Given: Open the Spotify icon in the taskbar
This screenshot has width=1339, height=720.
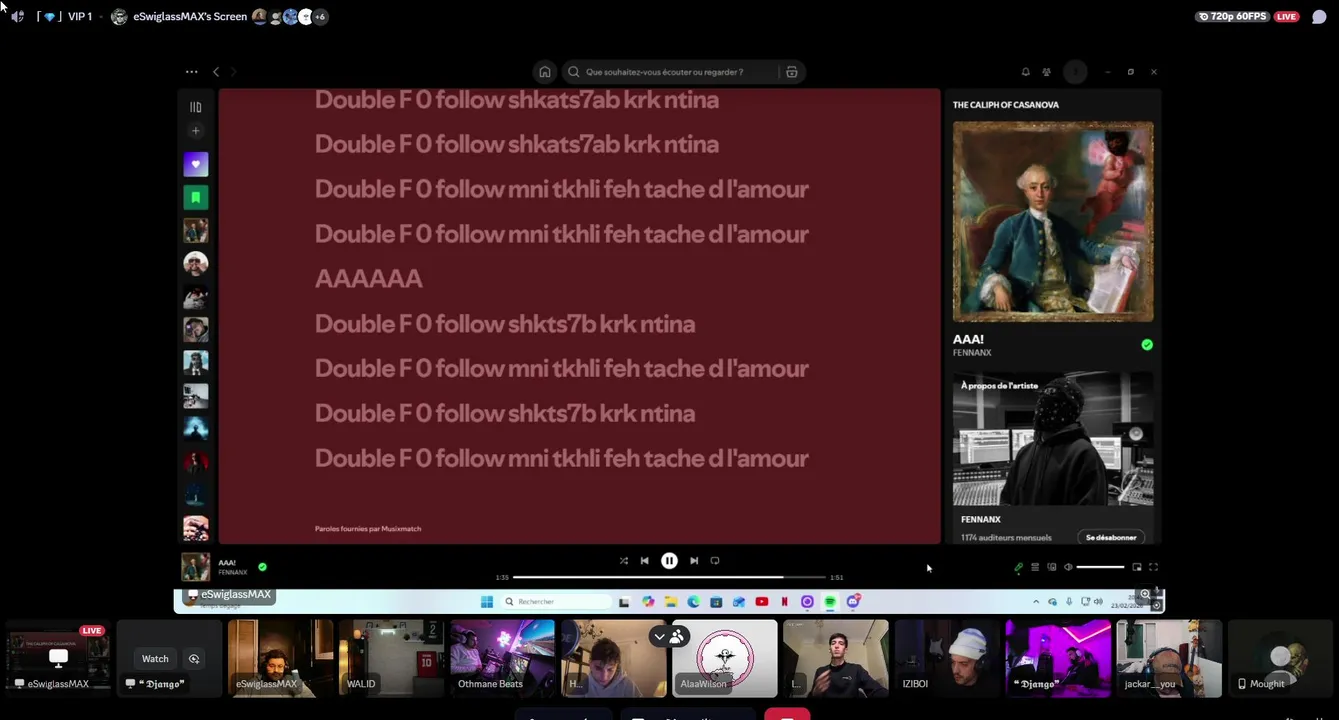Looking at the screenshot, I should [x=830, y=602].
